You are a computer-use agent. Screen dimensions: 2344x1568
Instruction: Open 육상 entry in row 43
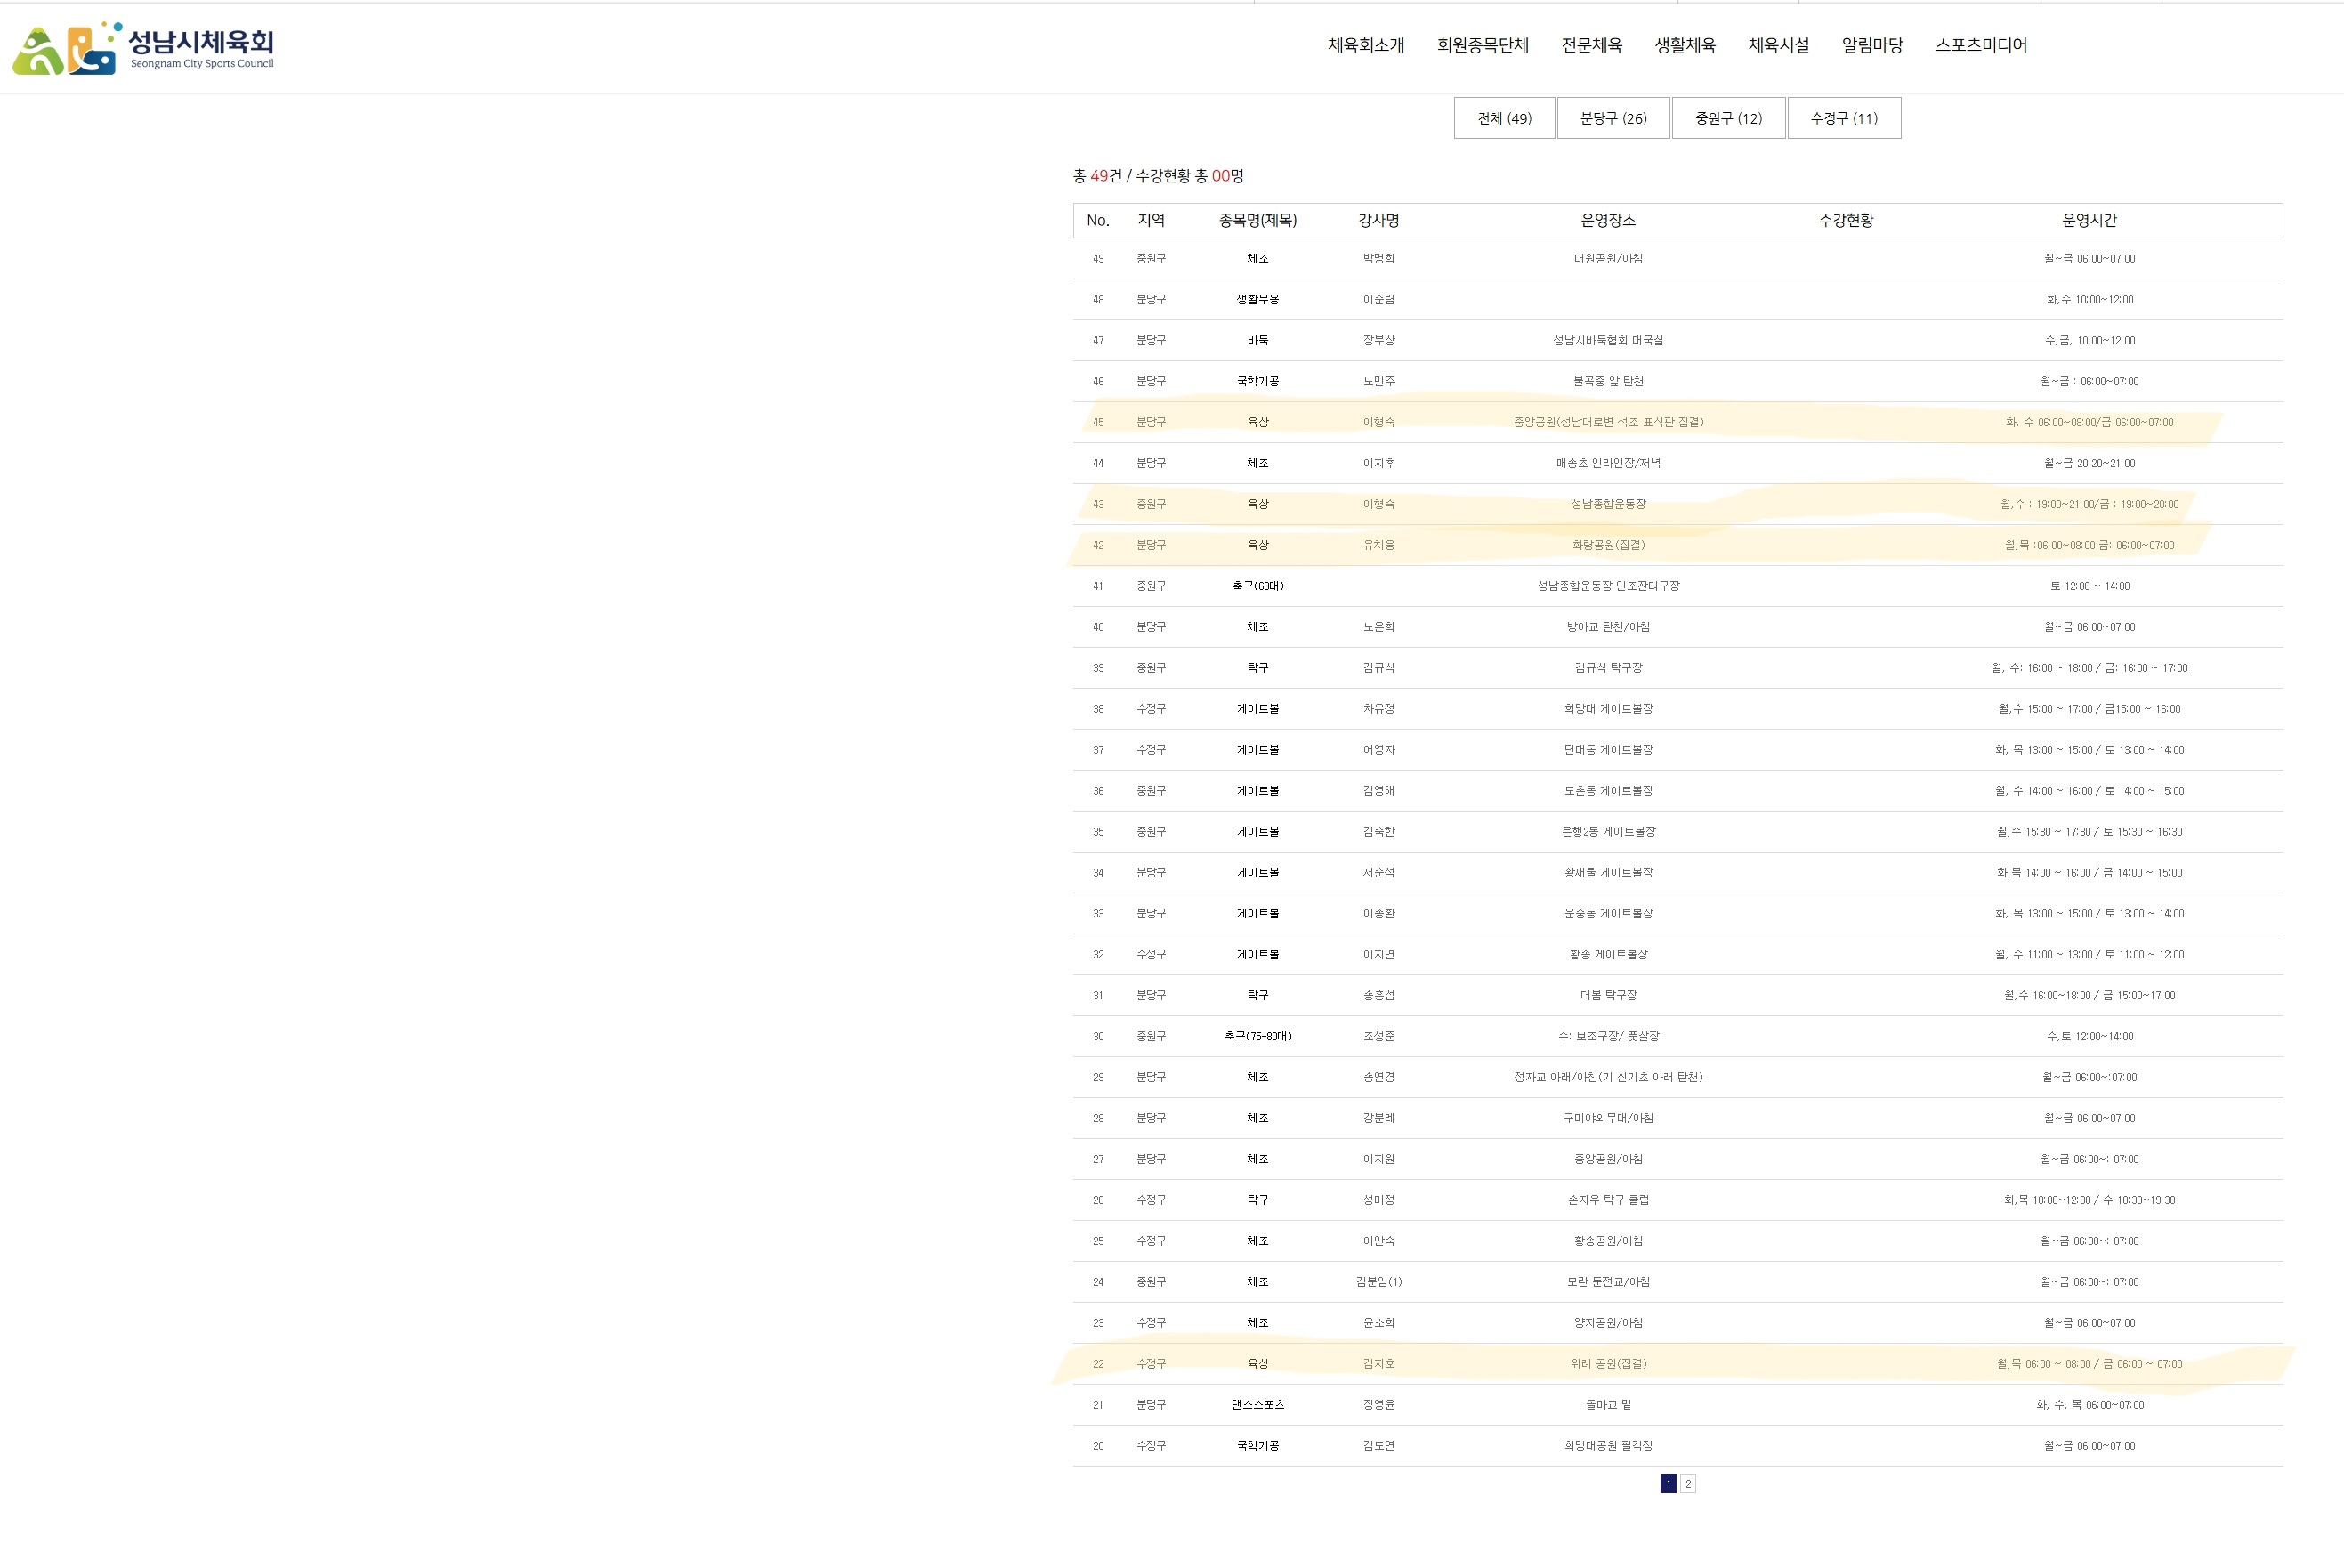(x=1258, y=505)
